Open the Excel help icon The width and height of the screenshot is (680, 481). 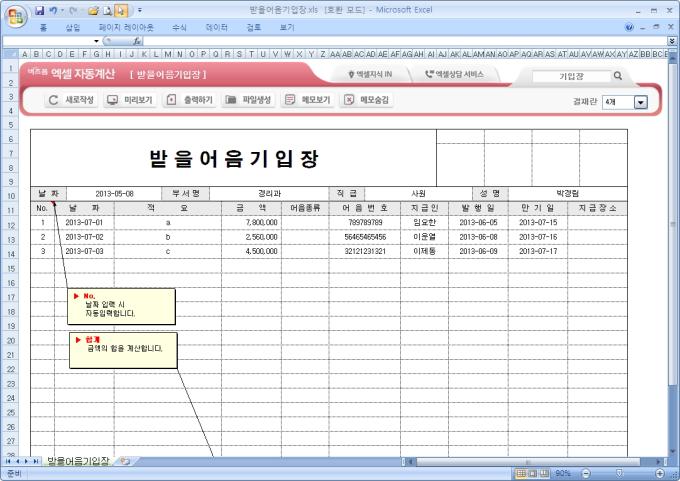pos(629,27)
